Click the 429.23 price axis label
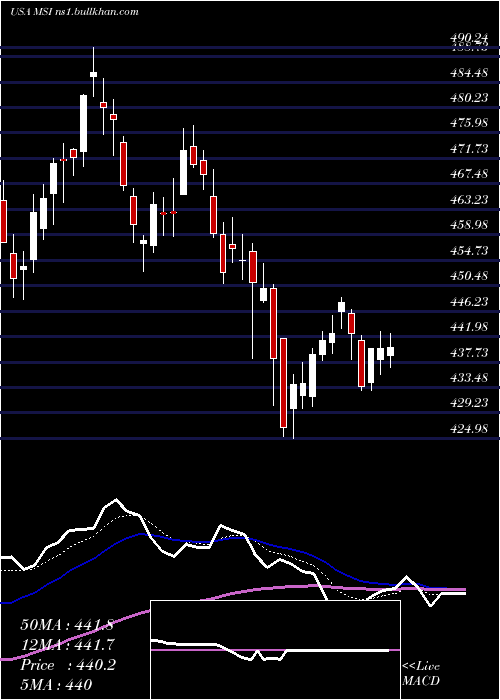This screenshot has height=700, width=500. point(469,403)
